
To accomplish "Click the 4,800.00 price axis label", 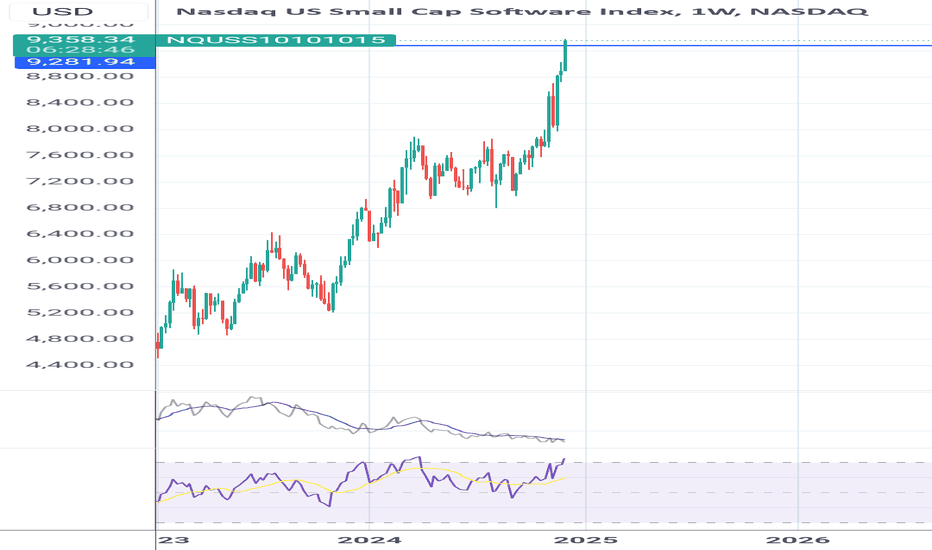I will coord(80,338).
